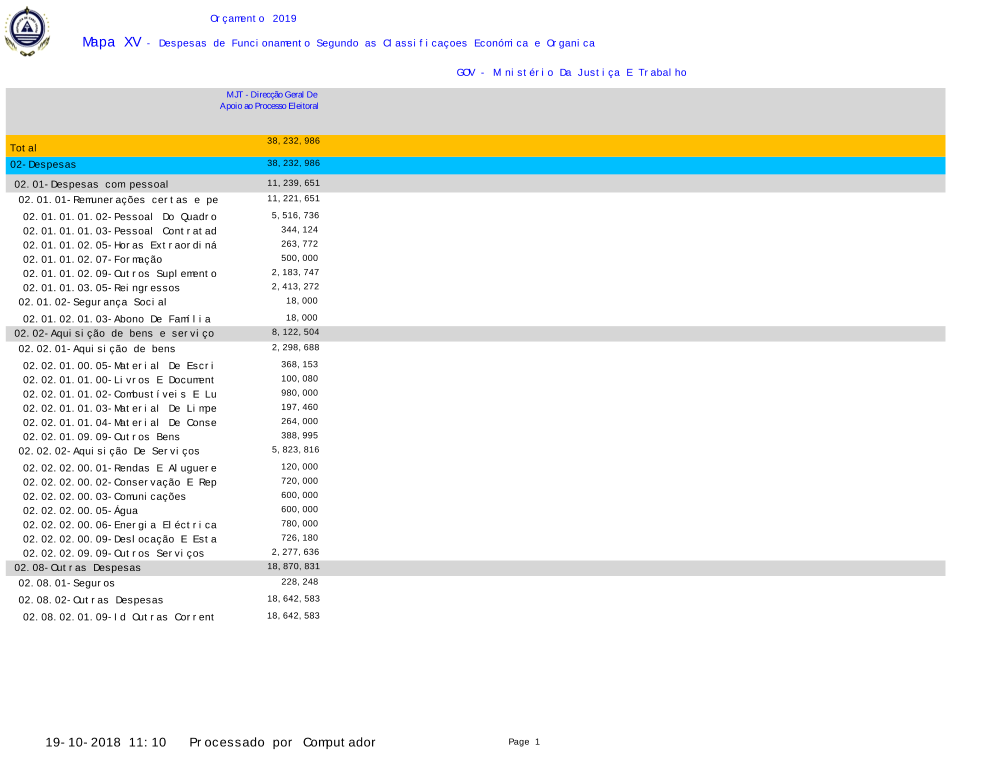1000x773 pixels.
Task: Click the 'GOV - Ministério Da Justiça E Trabalho' heading
Action: click(x=571, y=72)
